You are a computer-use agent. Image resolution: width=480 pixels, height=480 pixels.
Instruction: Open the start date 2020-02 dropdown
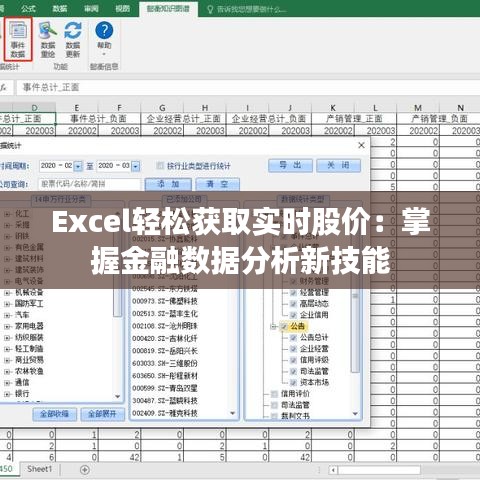click(78, 166)
